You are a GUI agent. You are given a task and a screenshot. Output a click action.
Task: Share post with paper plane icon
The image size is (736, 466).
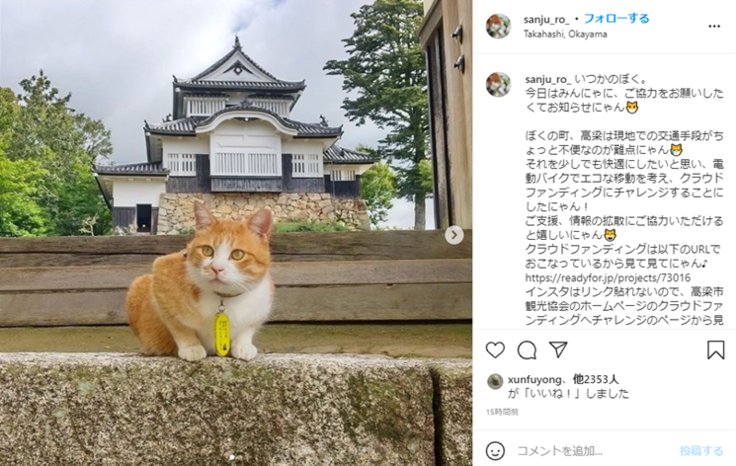[x=559, y=350]
